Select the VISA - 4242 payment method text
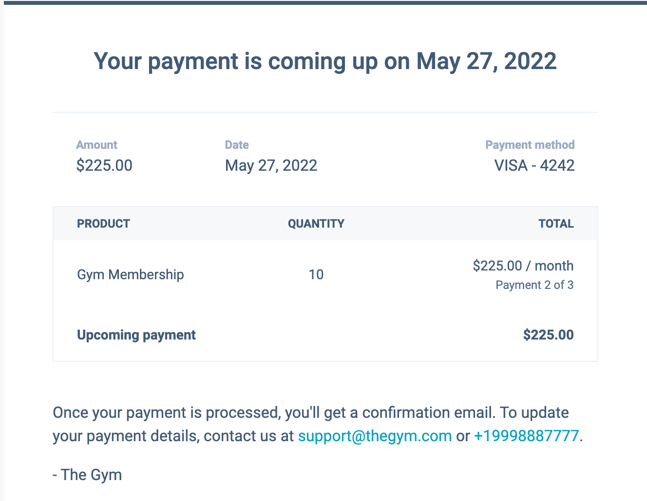Screen dimensions: 647x501 pos(534,166)
